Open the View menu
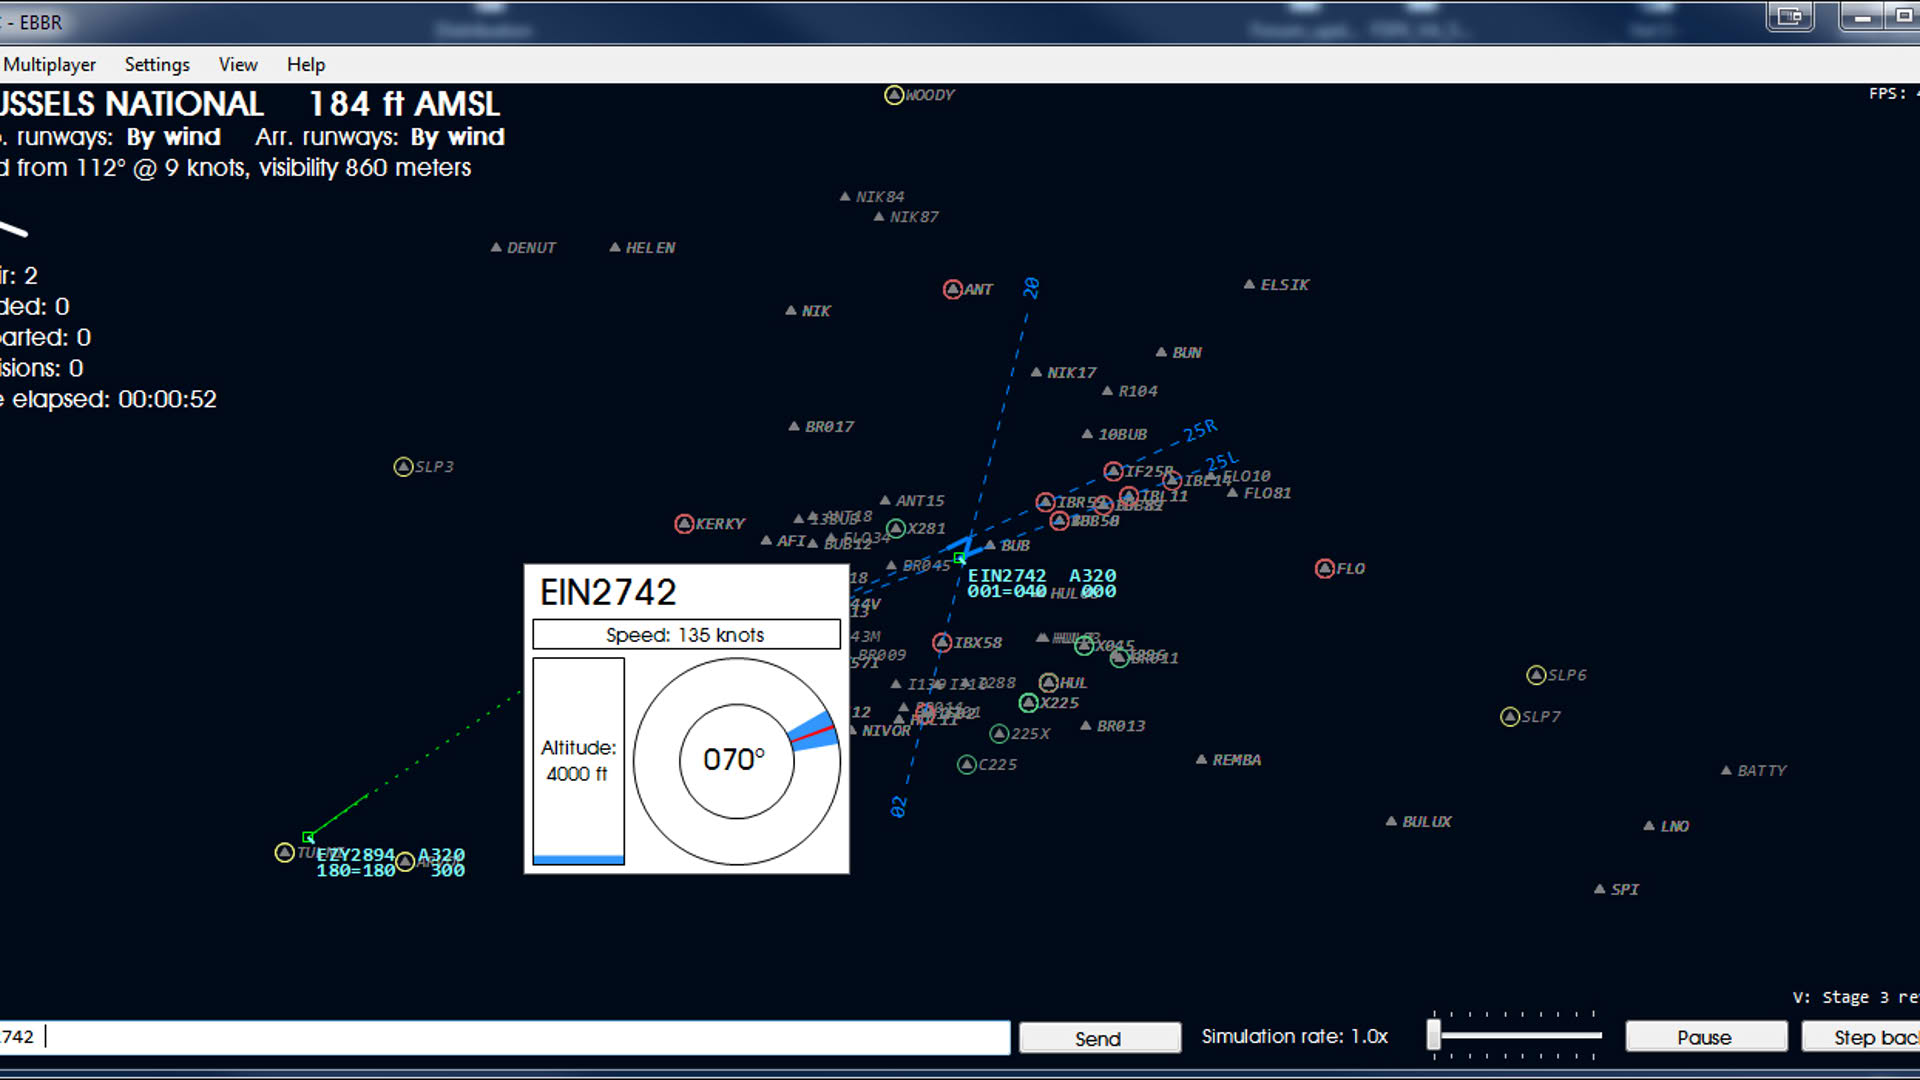Viewport: 1920px width, 1080px height. [238, 64]
